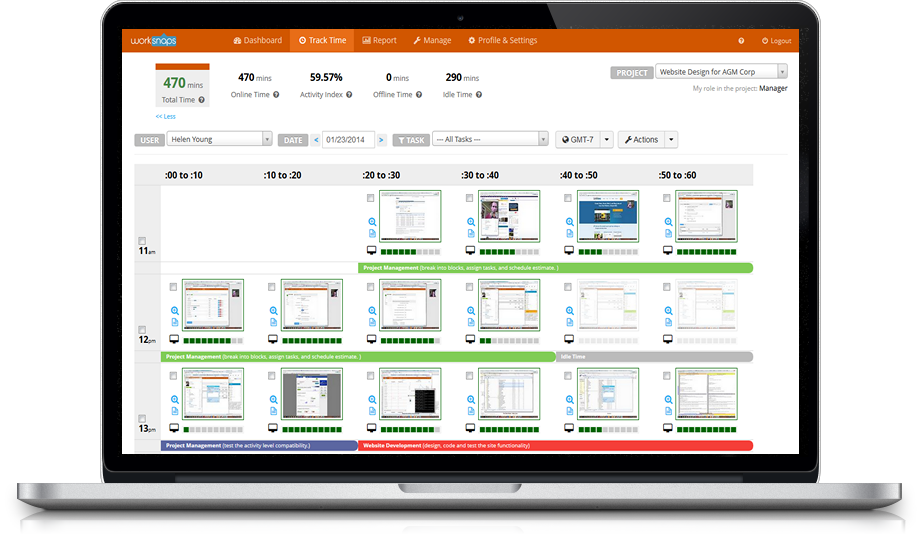Click the red Website Development task bar
The image size is (919, 534).
[x=555, y=446]
